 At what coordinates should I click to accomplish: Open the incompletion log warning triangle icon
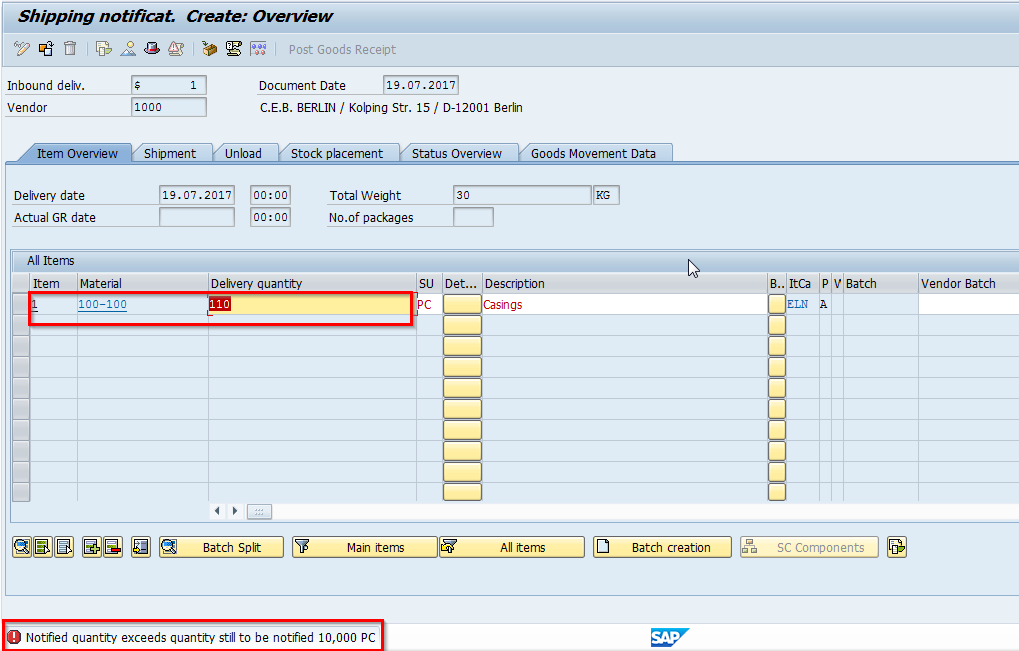click(x=177, y=48)
